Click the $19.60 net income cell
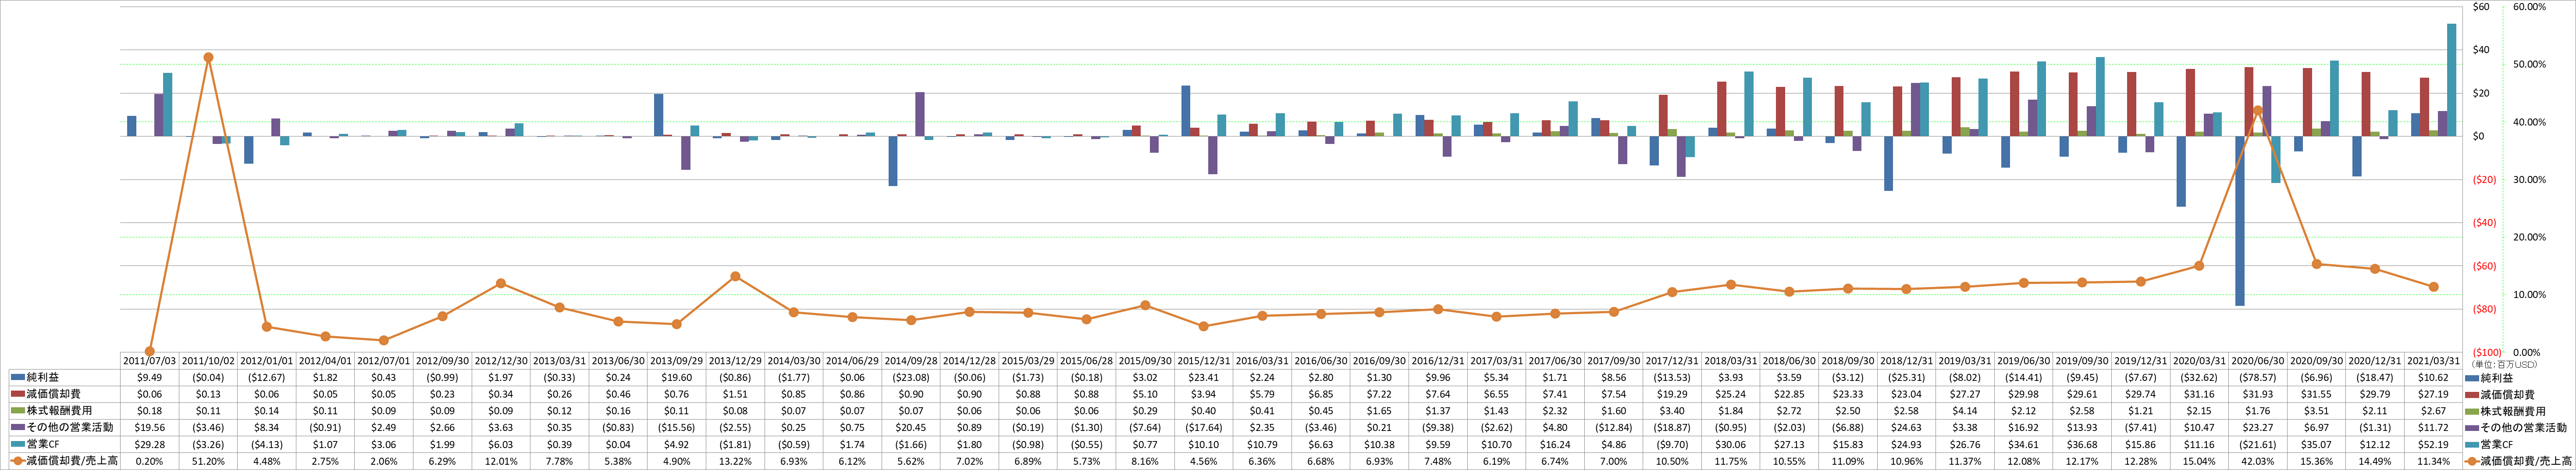The width and height of the screenshot is (2576, 470). click(x=676, y=378)
